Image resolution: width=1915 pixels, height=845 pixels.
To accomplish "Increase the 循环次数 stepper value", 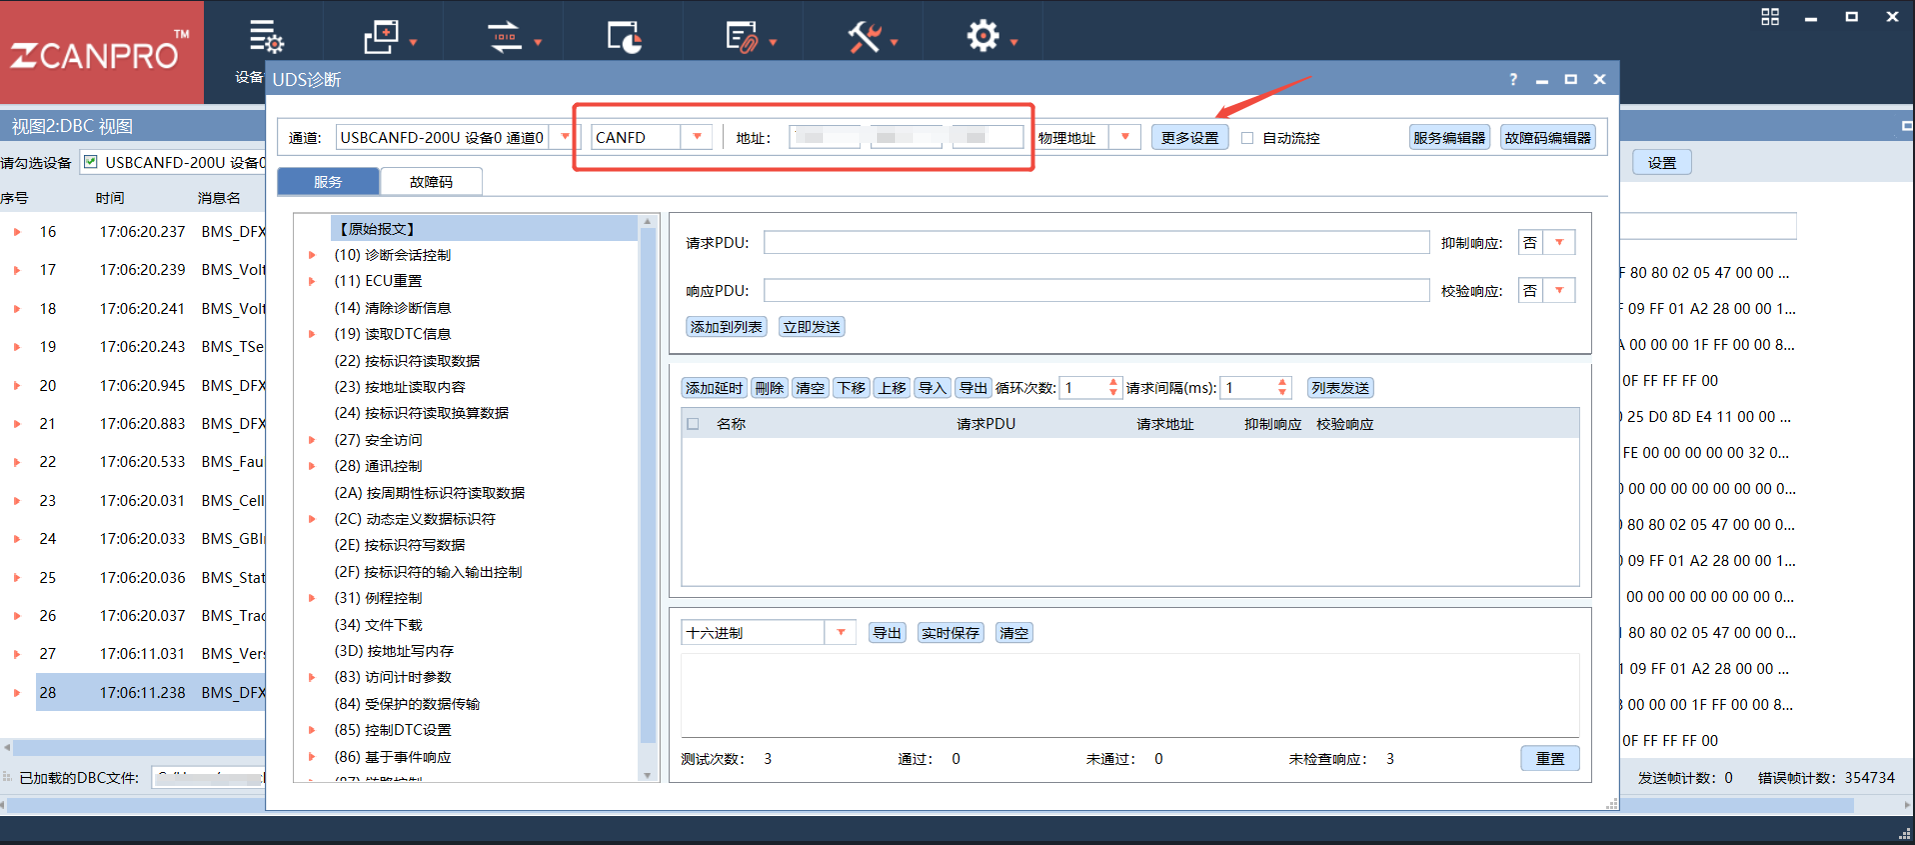I will [1113, 382].
